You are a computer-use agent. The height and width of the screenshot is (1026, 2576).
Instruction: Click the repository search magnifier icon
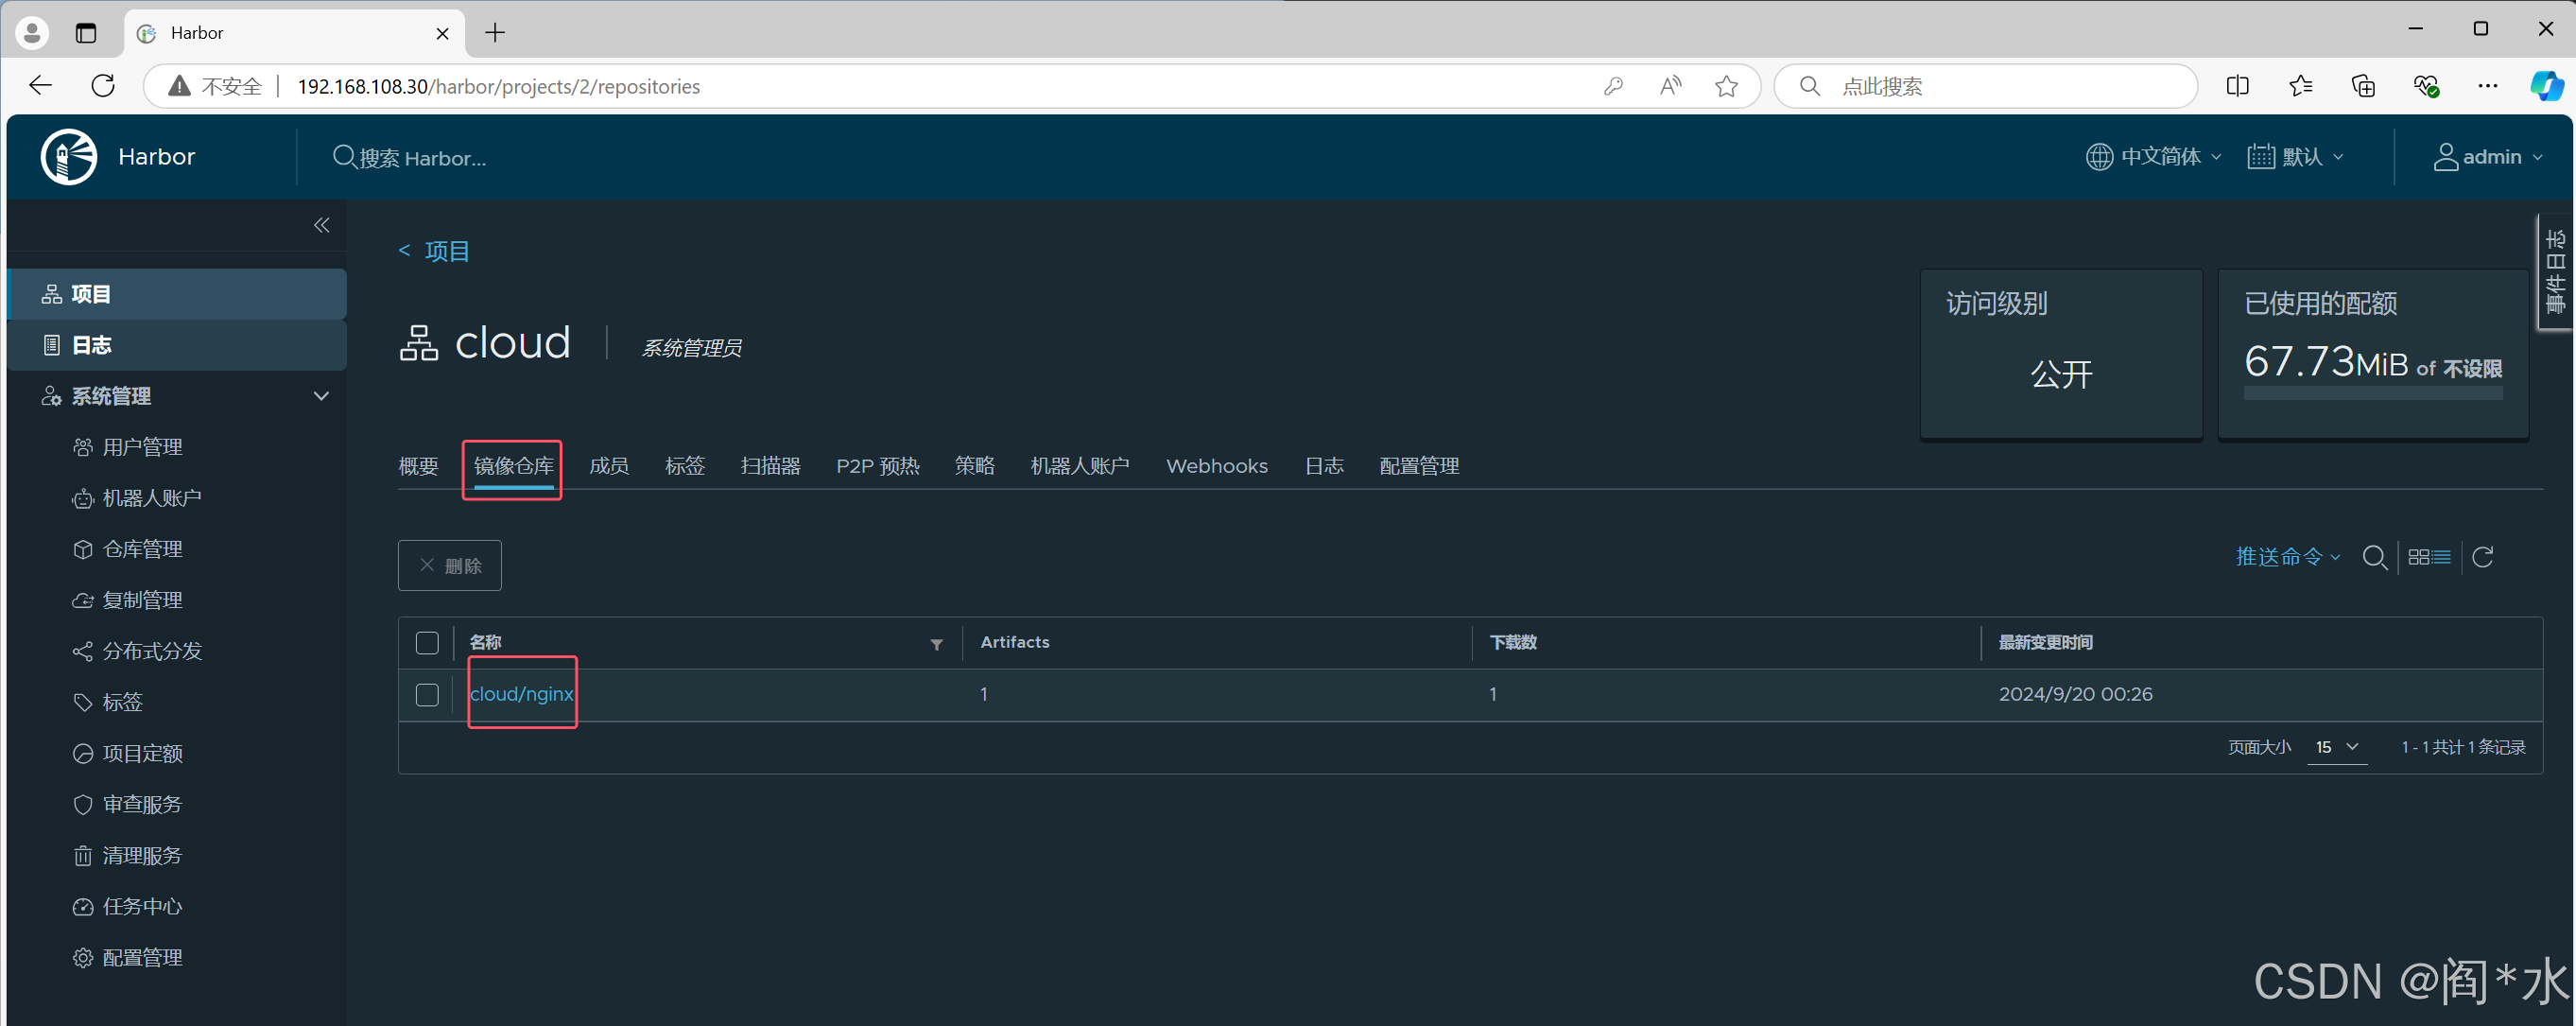[x=2374, y=557]
